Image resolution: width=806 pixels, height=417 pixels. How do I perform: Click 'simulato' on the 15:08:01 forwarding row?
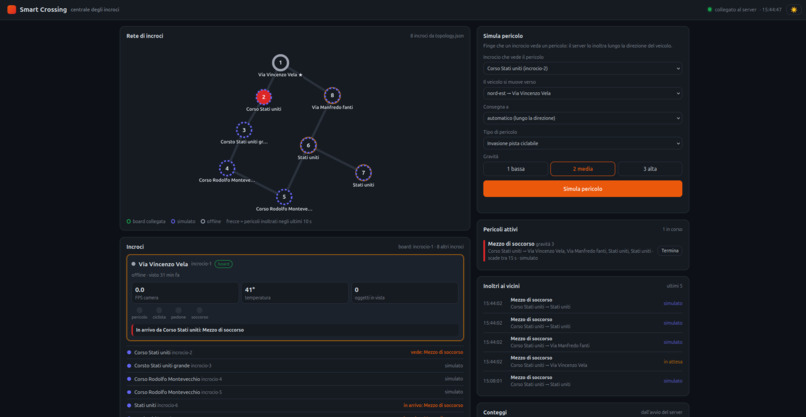pos(673,381)
